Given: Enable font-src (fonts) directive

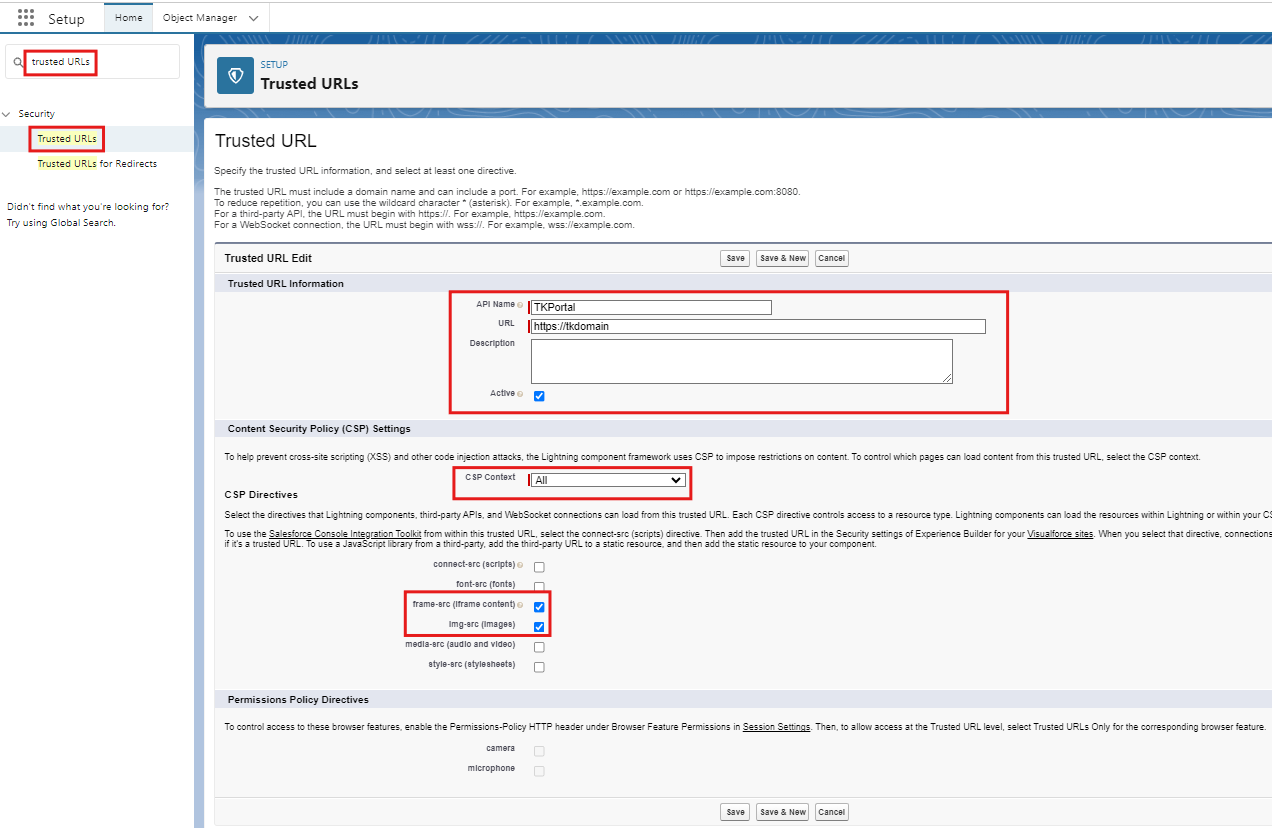Looking at the screenshot, I should [x=539, y=587].
